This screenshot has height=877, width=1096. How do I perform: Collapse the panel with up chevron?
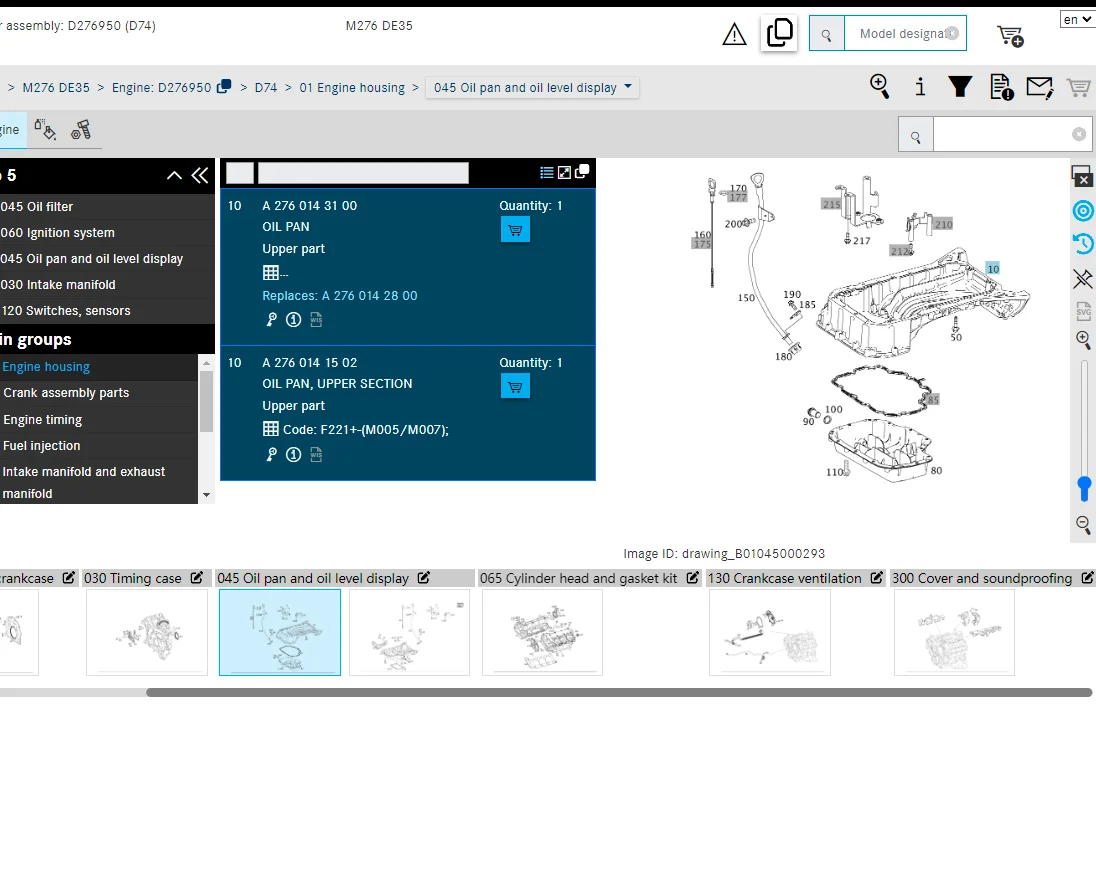(x=174, y=175)
